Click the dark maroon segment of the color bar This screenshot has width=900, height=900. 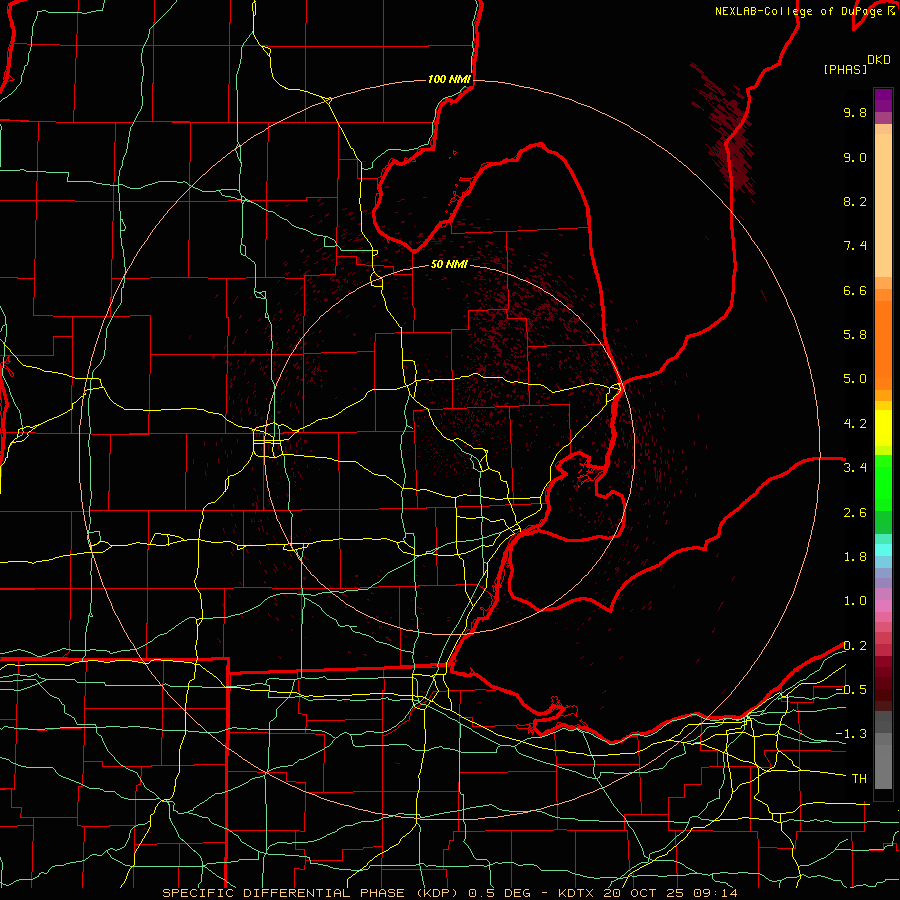[883, 683]
